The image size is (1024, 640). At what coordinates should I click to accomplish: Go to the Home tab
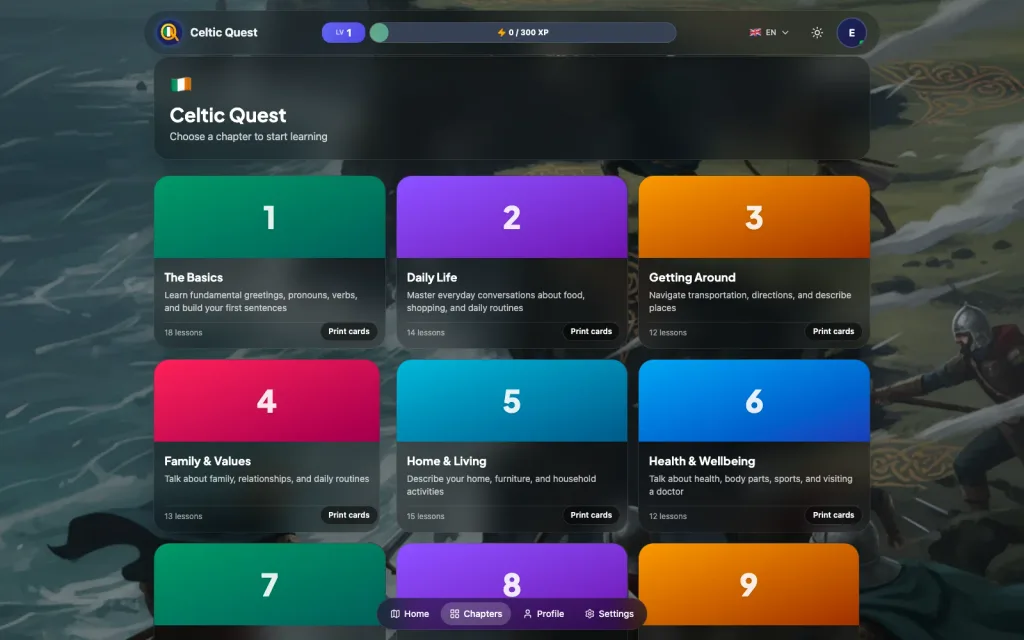click(410, 614)
